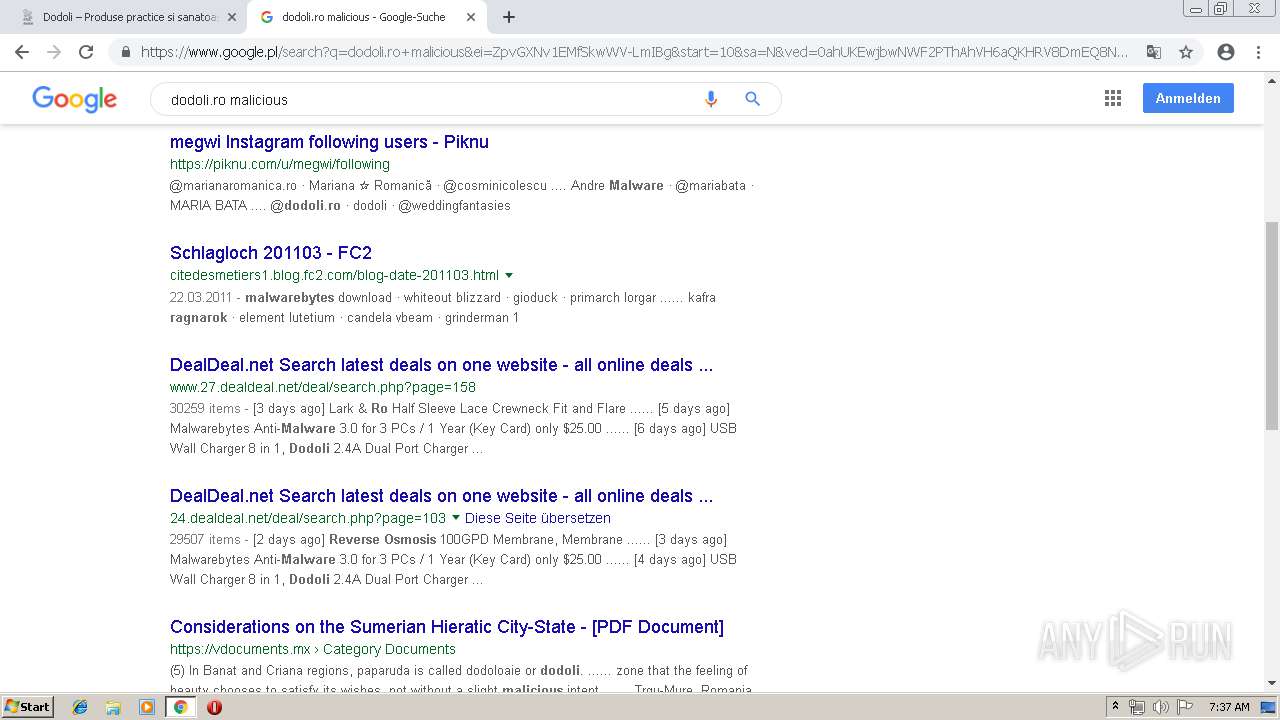1280x720 pixels.
Task: Click piknu.com URL under first result
Action: click(280, 164)
